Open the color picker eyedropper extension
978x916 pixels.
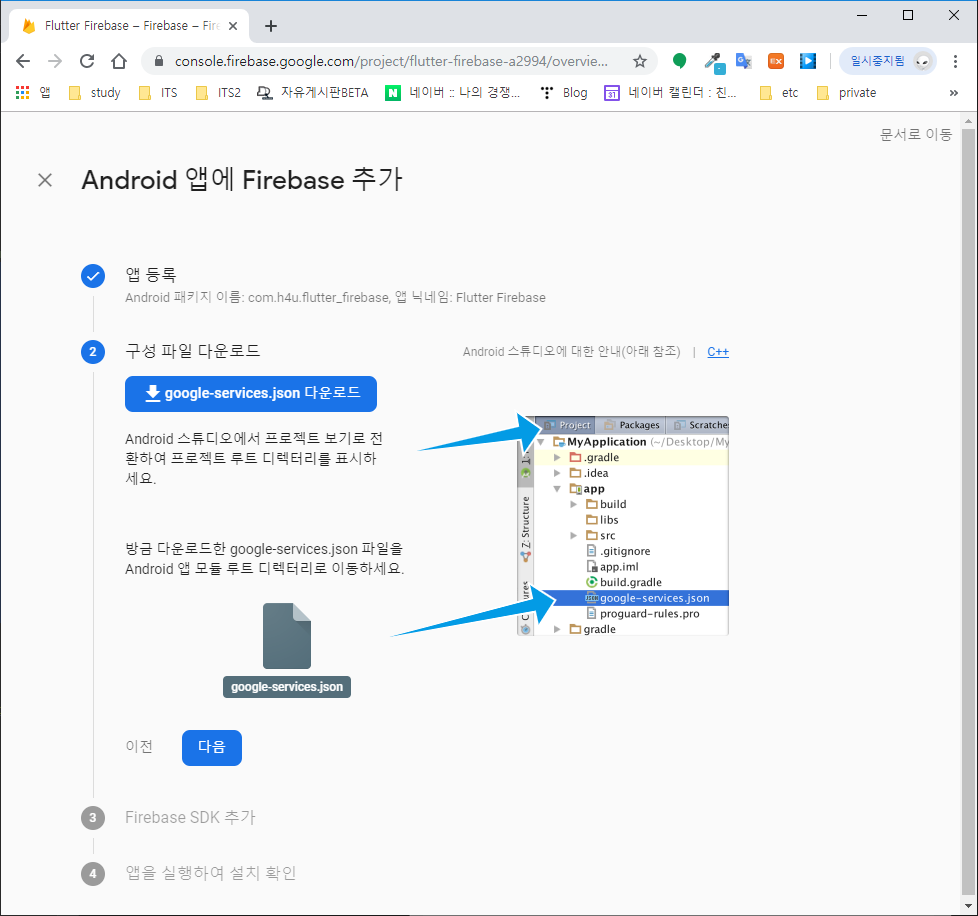tap(714, 61)
